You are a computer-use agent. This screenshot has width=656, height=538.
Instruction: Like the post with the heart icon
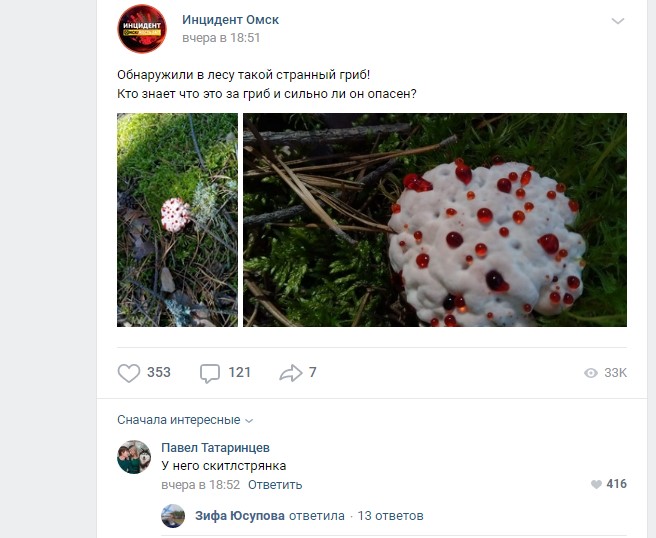(129, 373)
